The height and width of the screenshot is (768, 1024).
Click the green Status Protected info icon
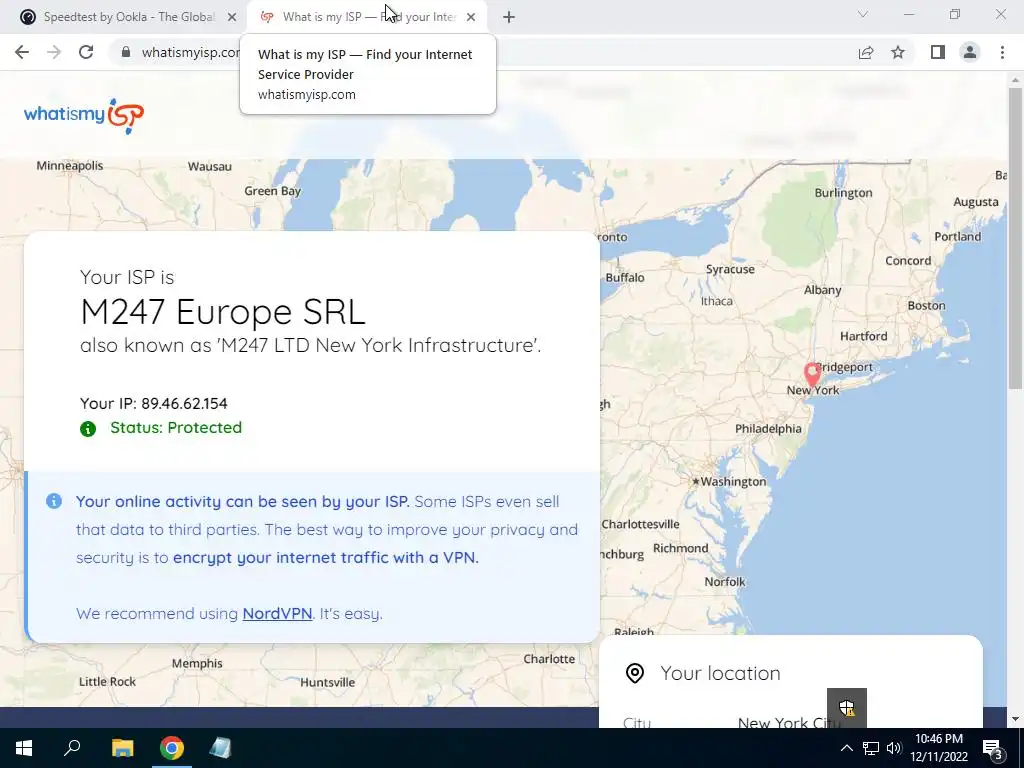tap(88, 428)
